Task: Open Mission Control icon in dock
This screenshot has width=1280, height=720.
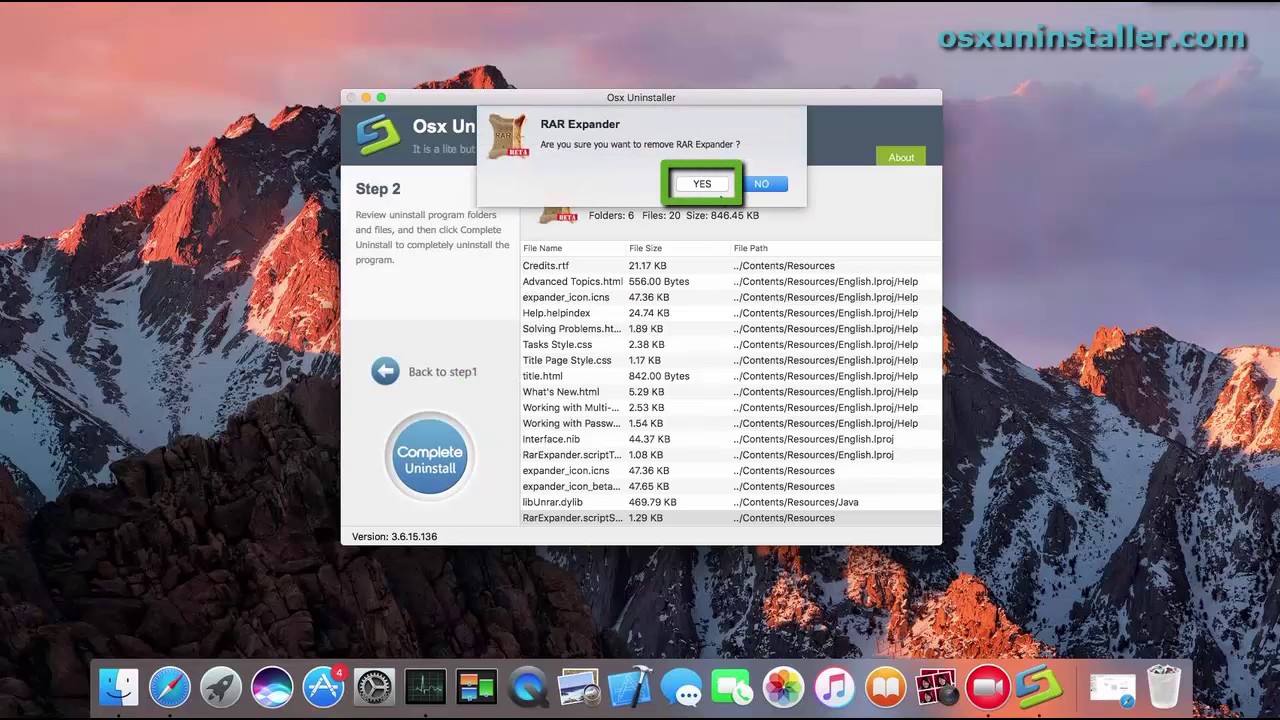Action: pyautogui.click(x=477, y=688)
